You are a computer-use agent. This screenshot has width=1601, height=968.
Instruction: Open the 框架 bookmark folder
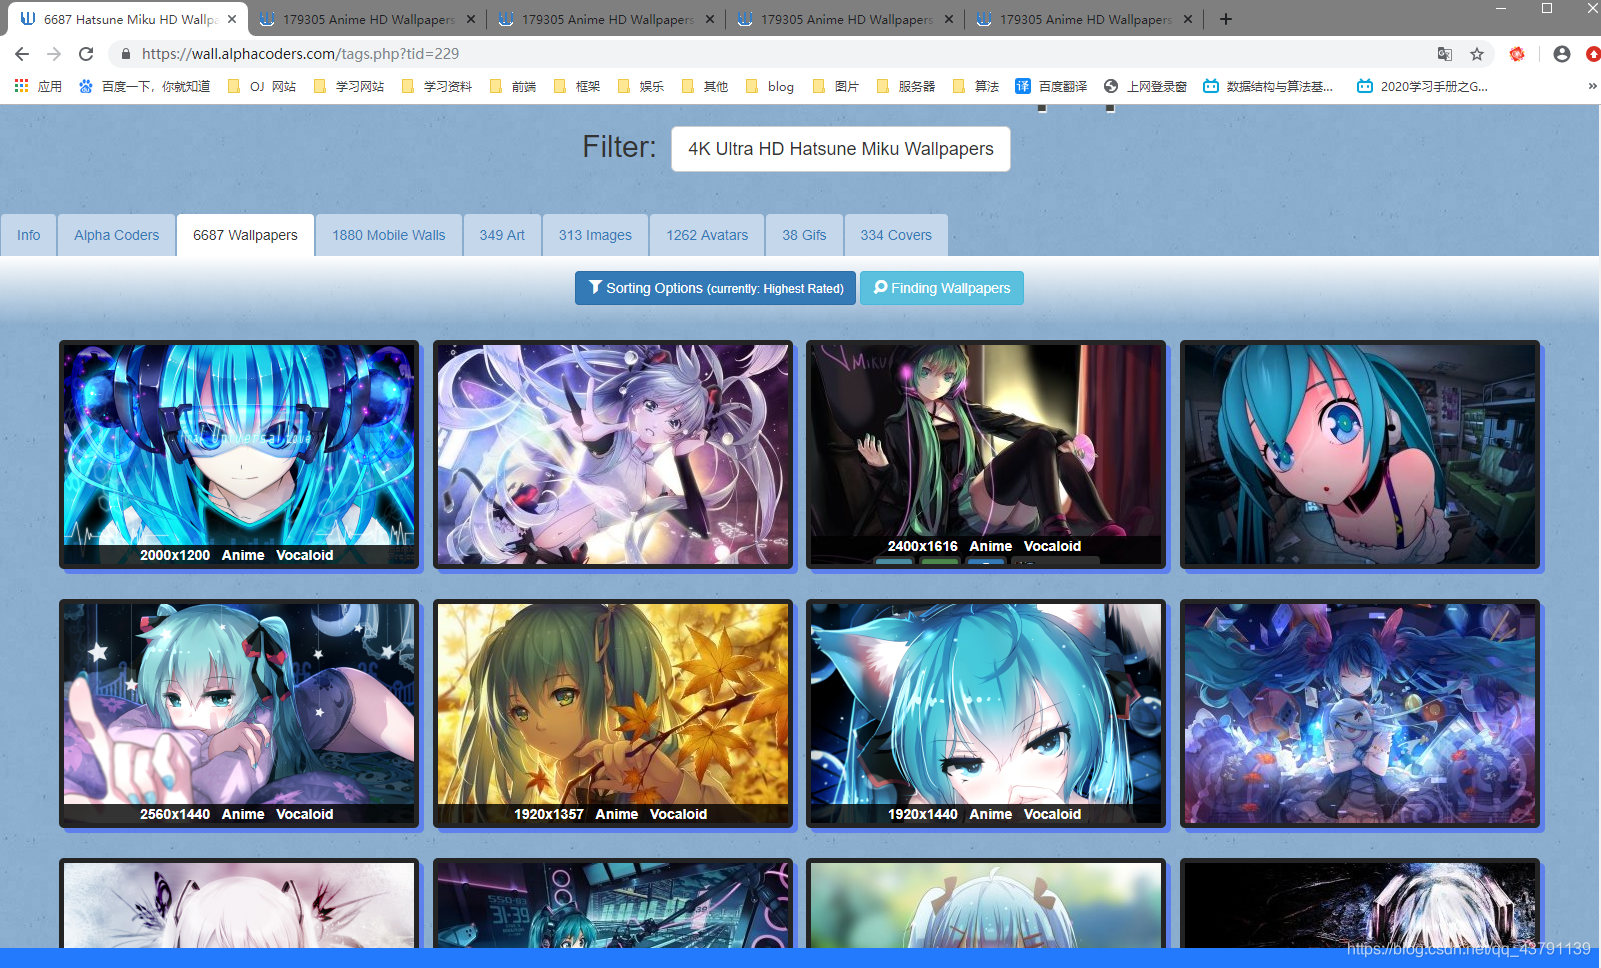coord(577,87)
